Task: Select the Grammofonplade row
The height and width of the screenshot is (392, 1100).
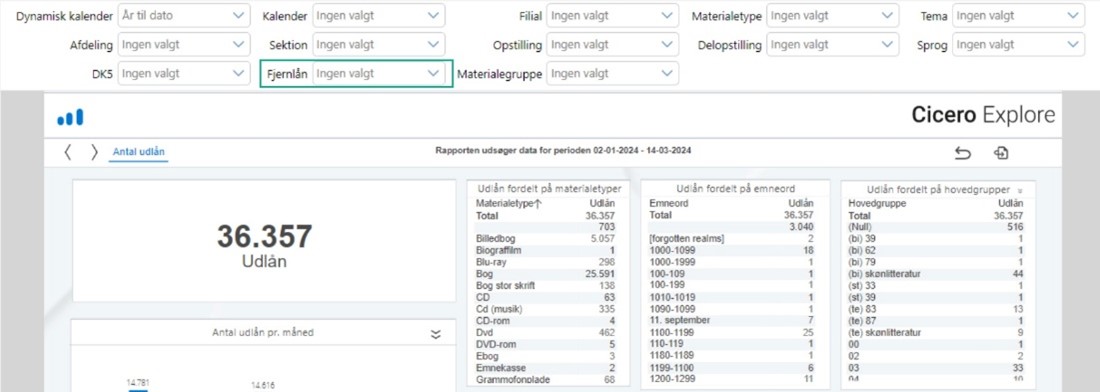Action: click(545, 379)
